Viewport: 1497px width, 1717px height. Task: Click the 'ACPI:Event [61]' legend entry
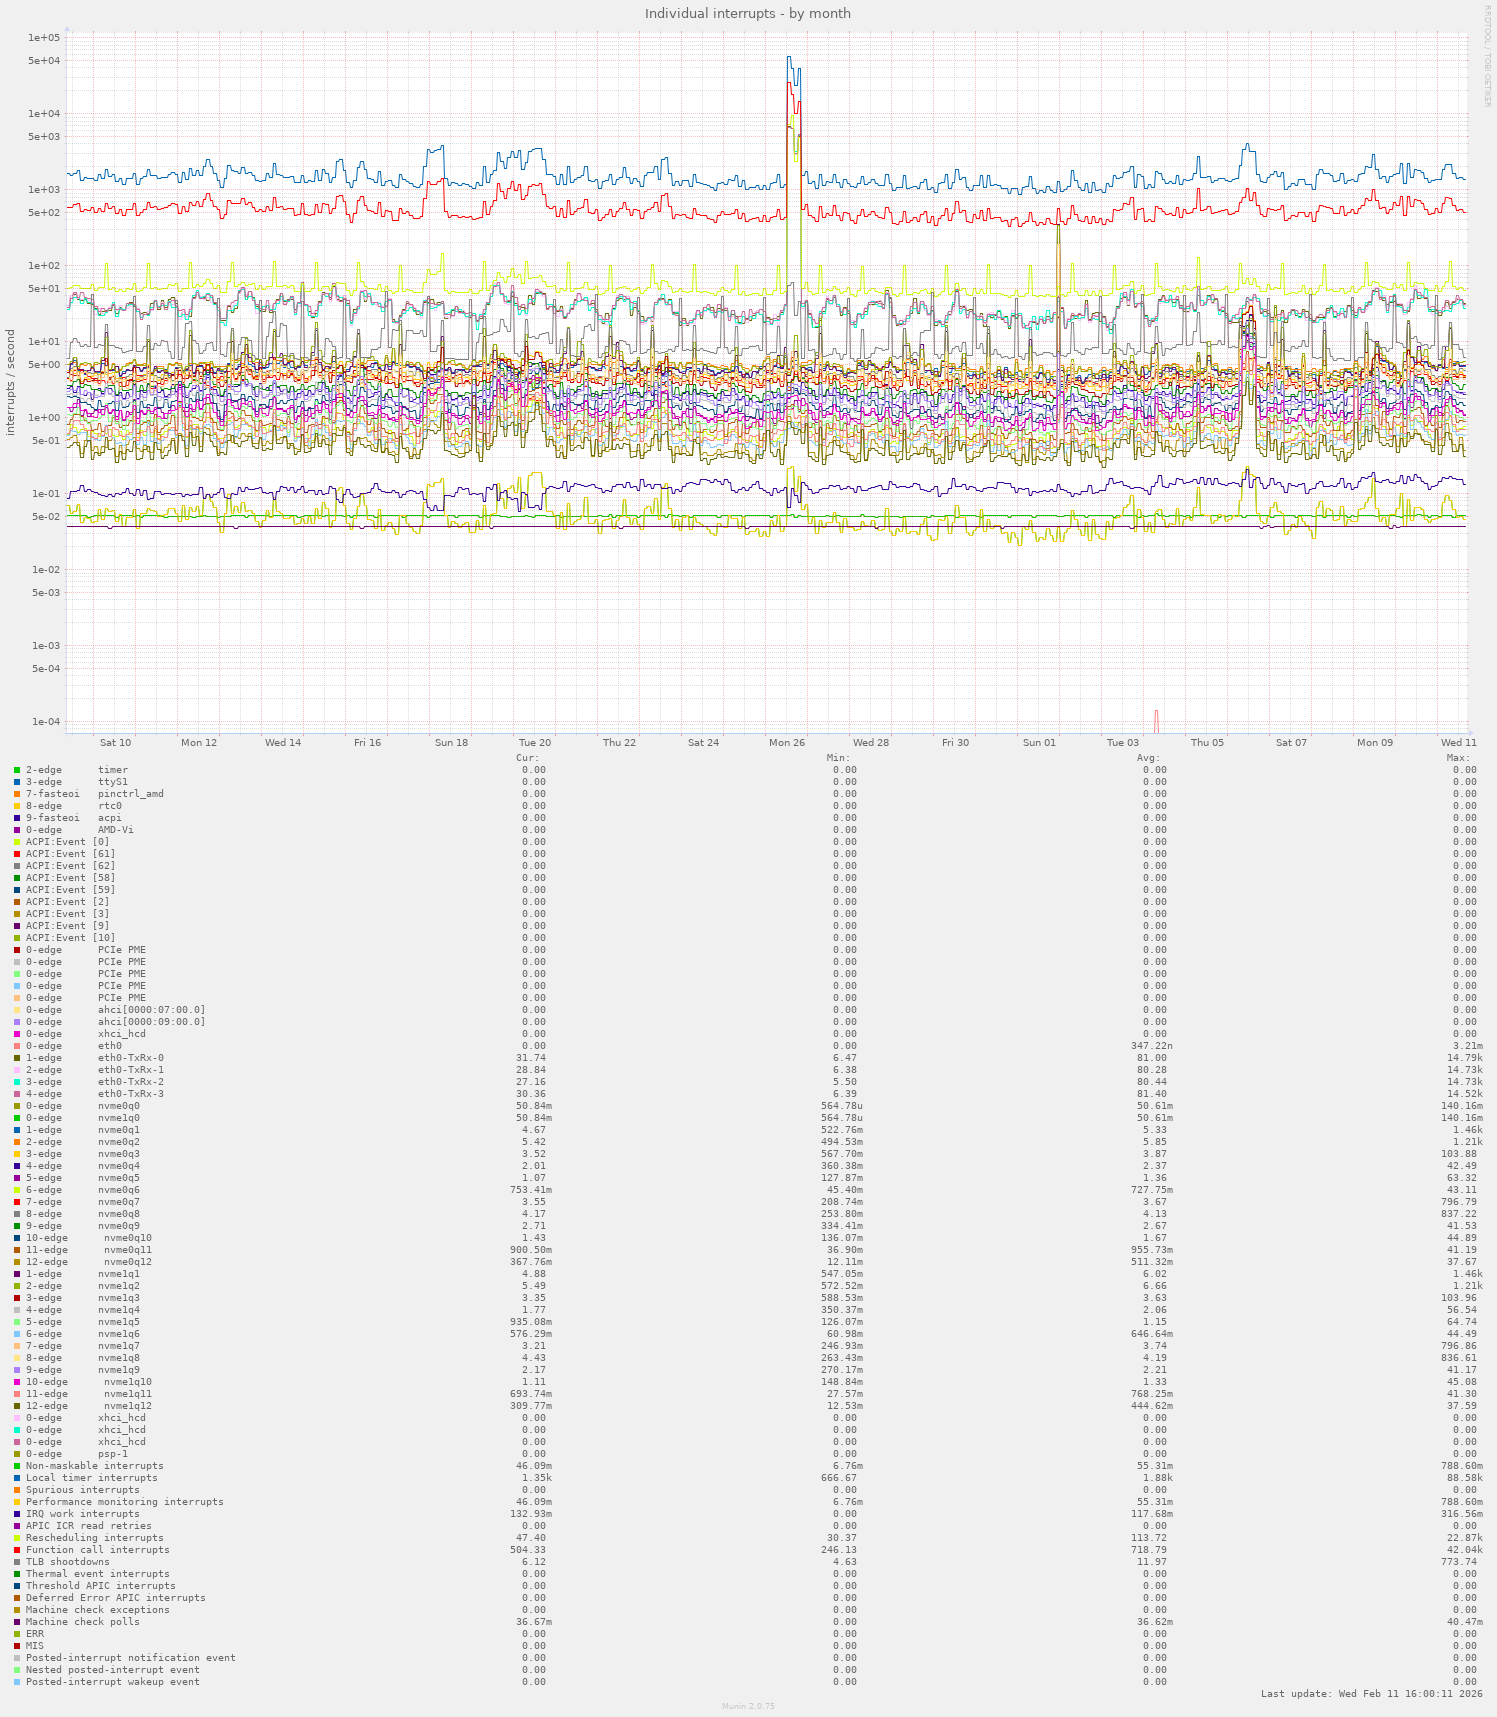[x=71, y=854]
